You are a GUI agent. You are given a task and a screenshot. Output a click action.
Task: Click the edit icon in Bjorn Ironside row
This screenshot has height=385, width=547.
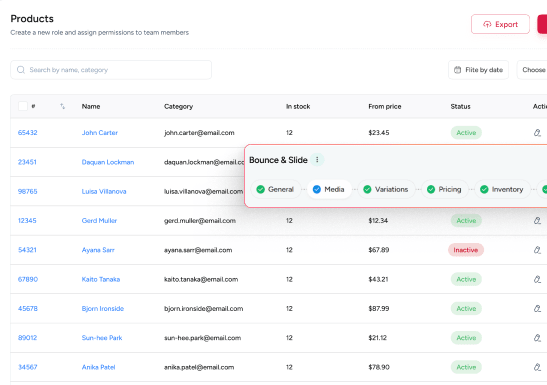(x=537, y=308)
